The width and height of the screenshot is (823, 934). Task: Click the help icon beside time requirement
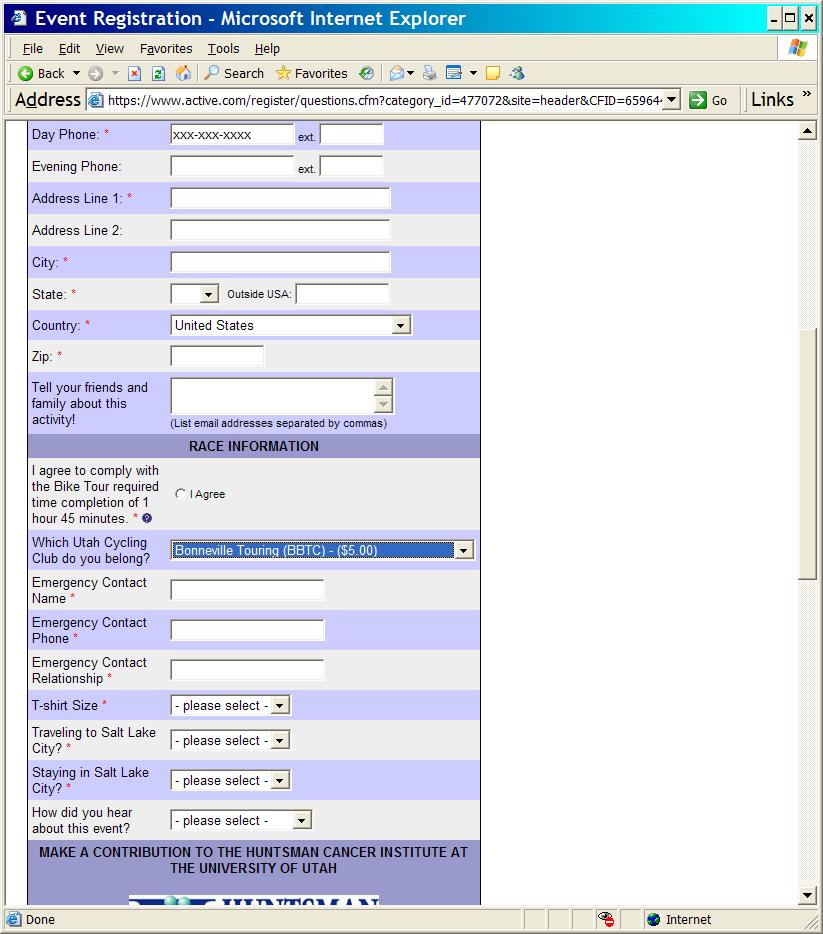click(x=147, y=519)
